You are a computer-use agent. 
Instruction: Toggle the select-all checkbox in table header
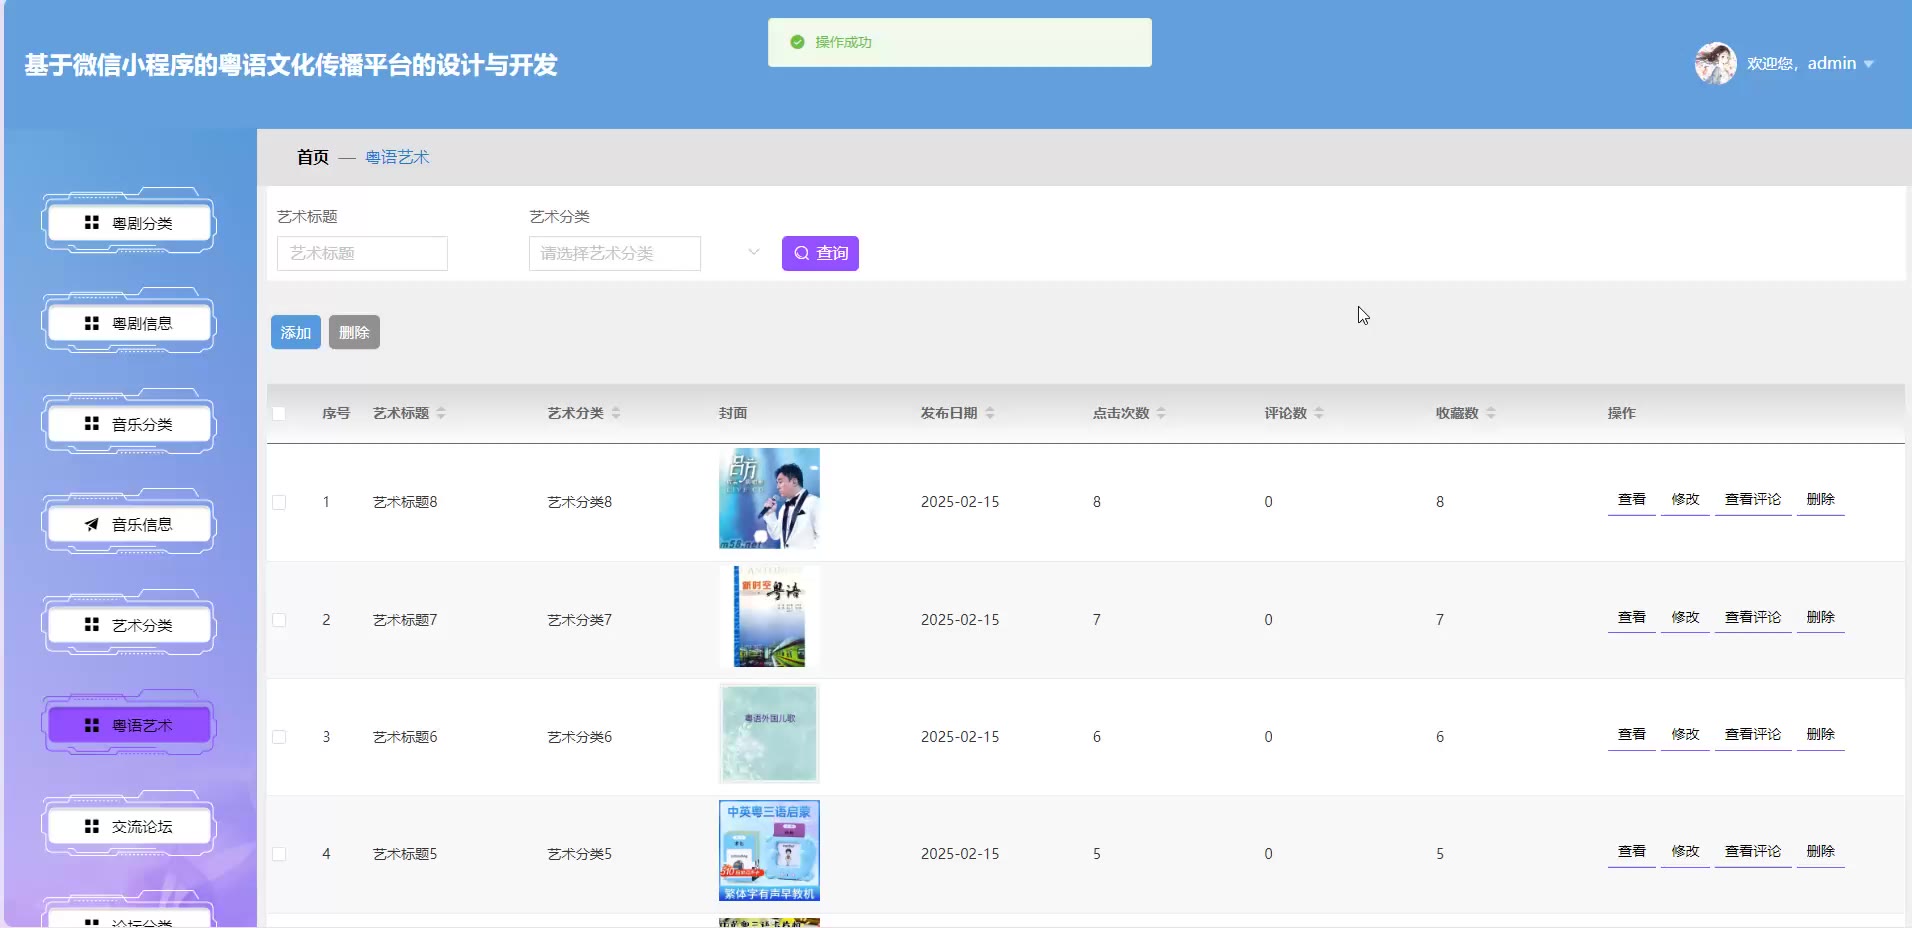[x=279, y=413]
